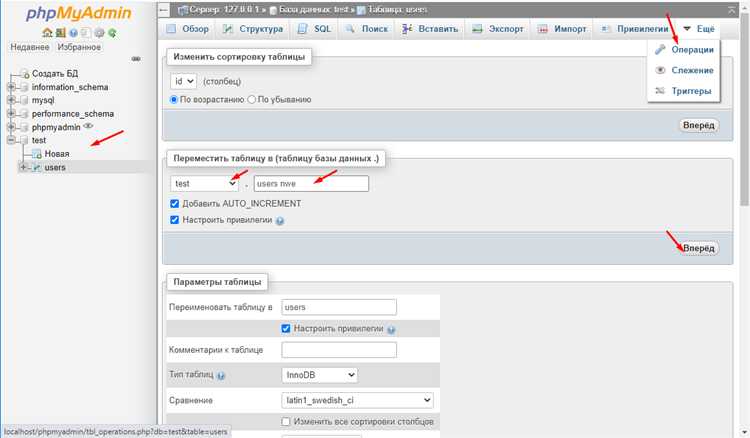750x438 pixels.
Task: Click Вперёд in sort table section
Action: [x=698, y=125]
